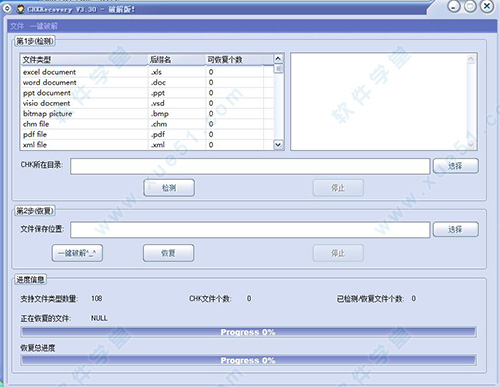500x387 pixels.
Task: Click the '.xml' suffix cell
Action: point(158,145)
